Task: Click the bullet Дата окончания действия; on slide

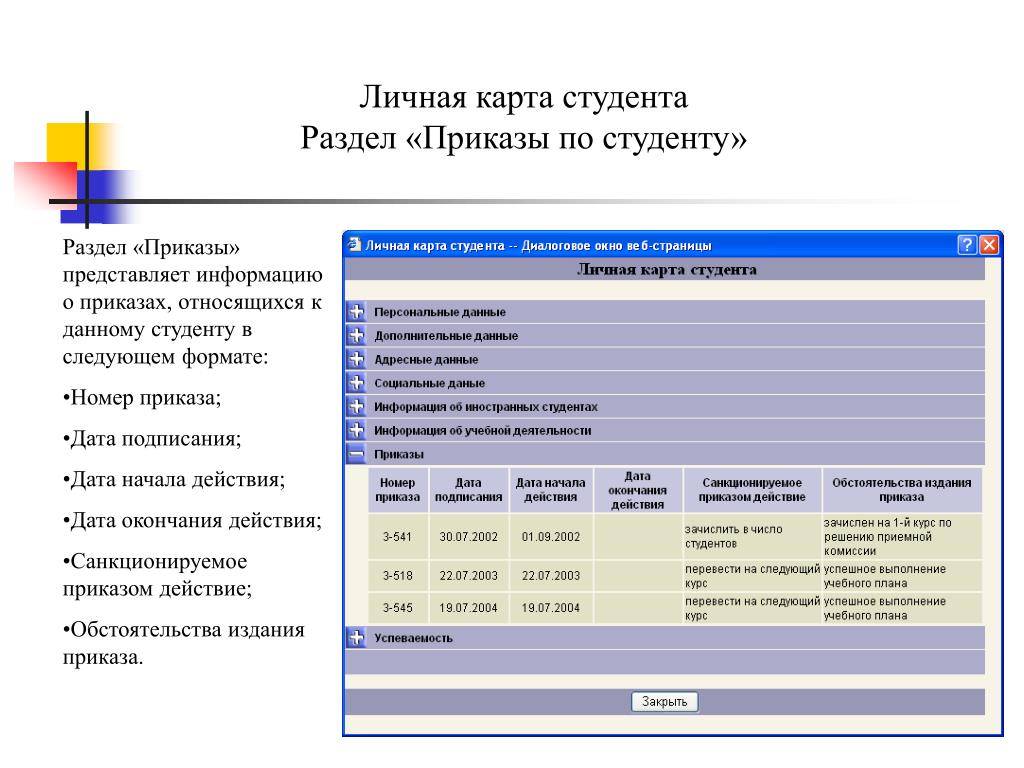Action: [192, 520]
